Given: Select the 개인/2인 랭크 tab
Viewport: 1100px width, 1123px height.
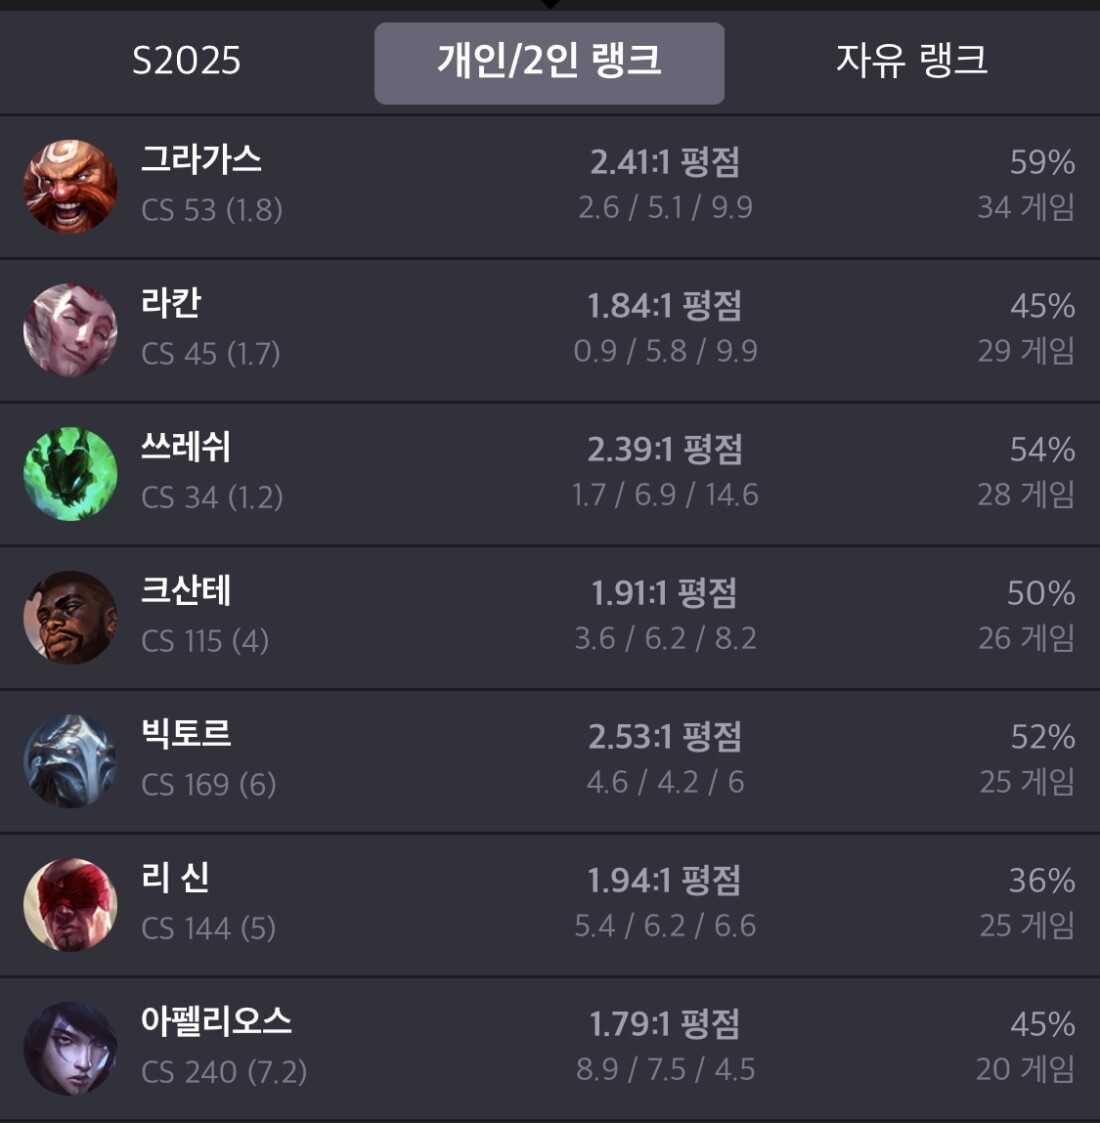Looking at the screenshot, I should coord(549,62).
